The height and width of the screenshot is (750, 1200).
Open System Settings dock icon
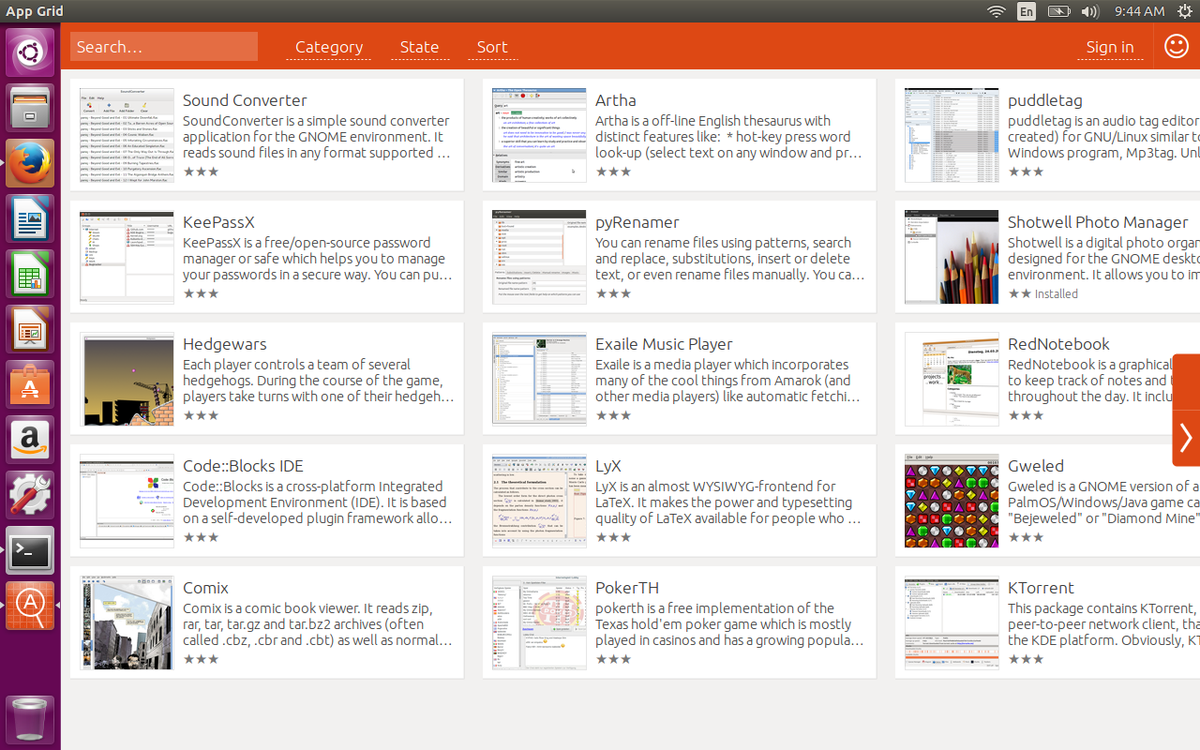30,494
